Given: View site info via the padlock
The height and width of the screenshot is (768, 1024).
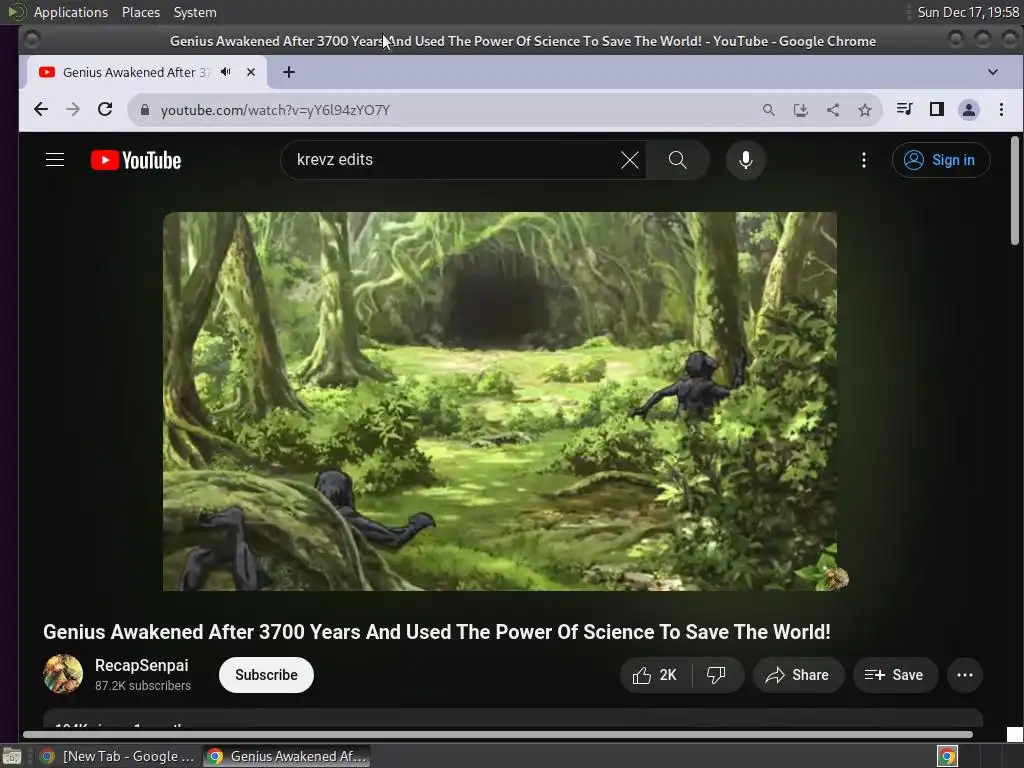Looking at the screenshot, I should pos(145,110).
